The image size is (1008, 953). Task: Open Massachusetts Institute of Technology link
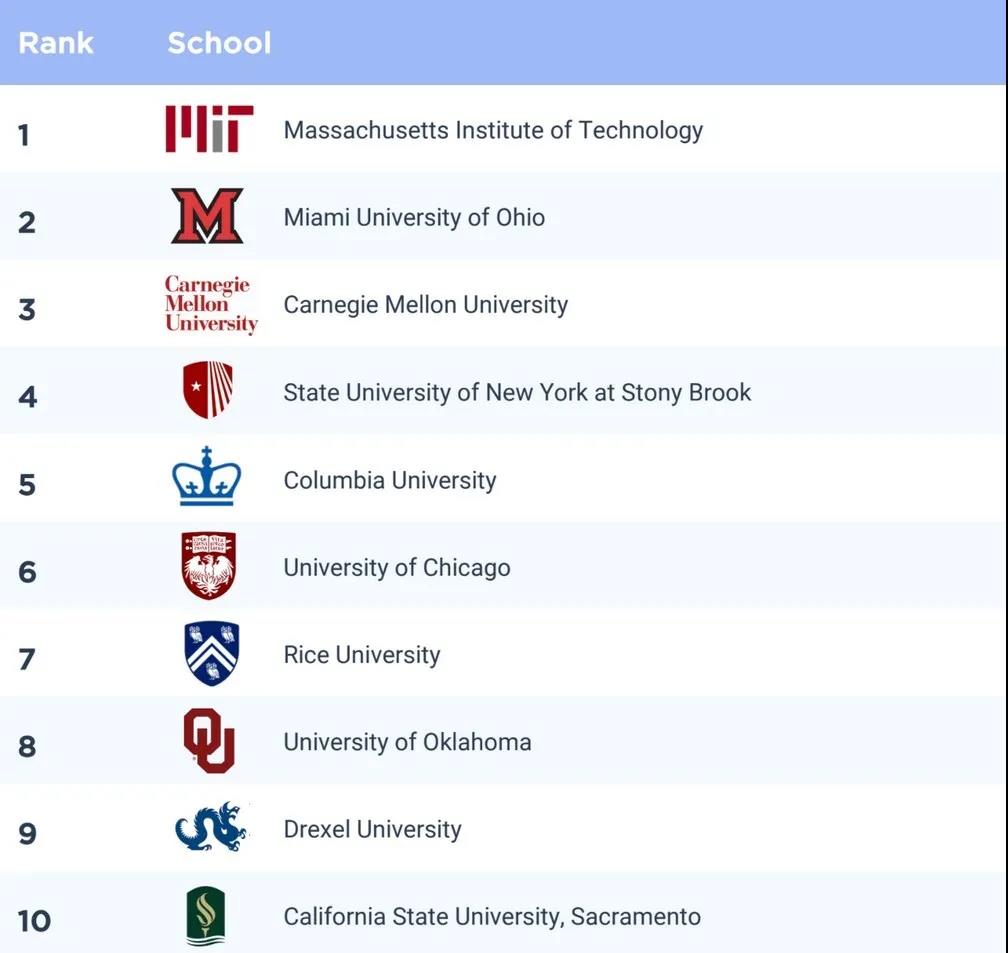tap(493, 130)
